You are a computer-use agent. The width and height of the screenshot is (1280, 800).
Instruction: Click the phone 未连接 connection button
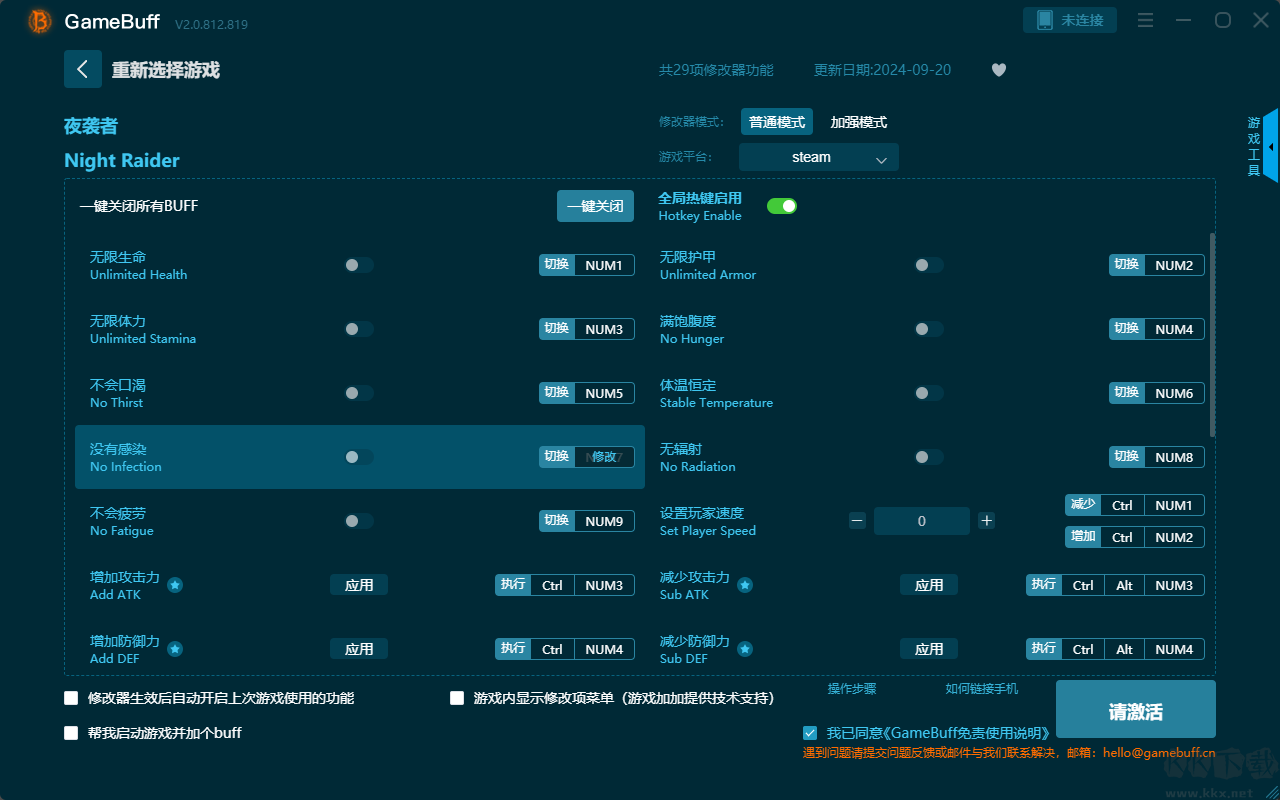coord(1070,21)
